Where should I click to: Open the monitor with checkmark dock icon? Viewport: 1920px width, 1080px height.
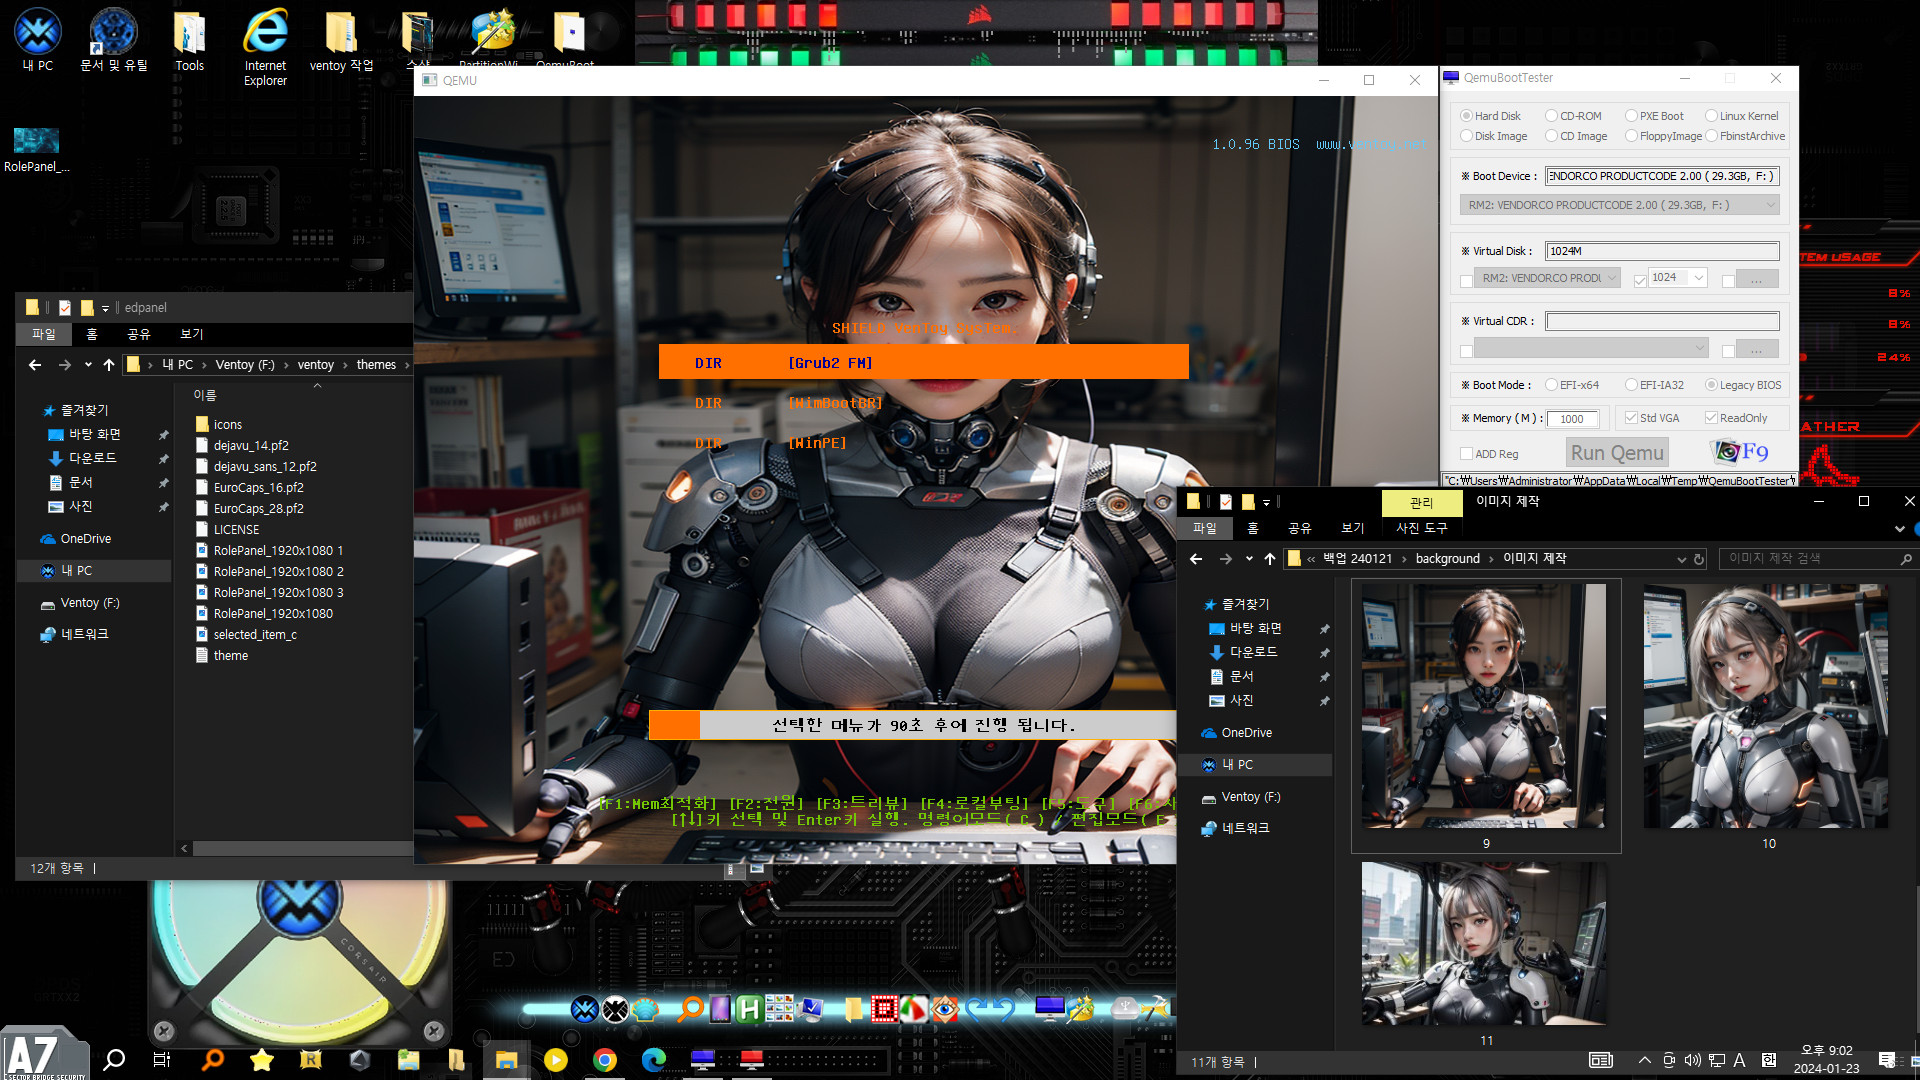point(812,1009)
